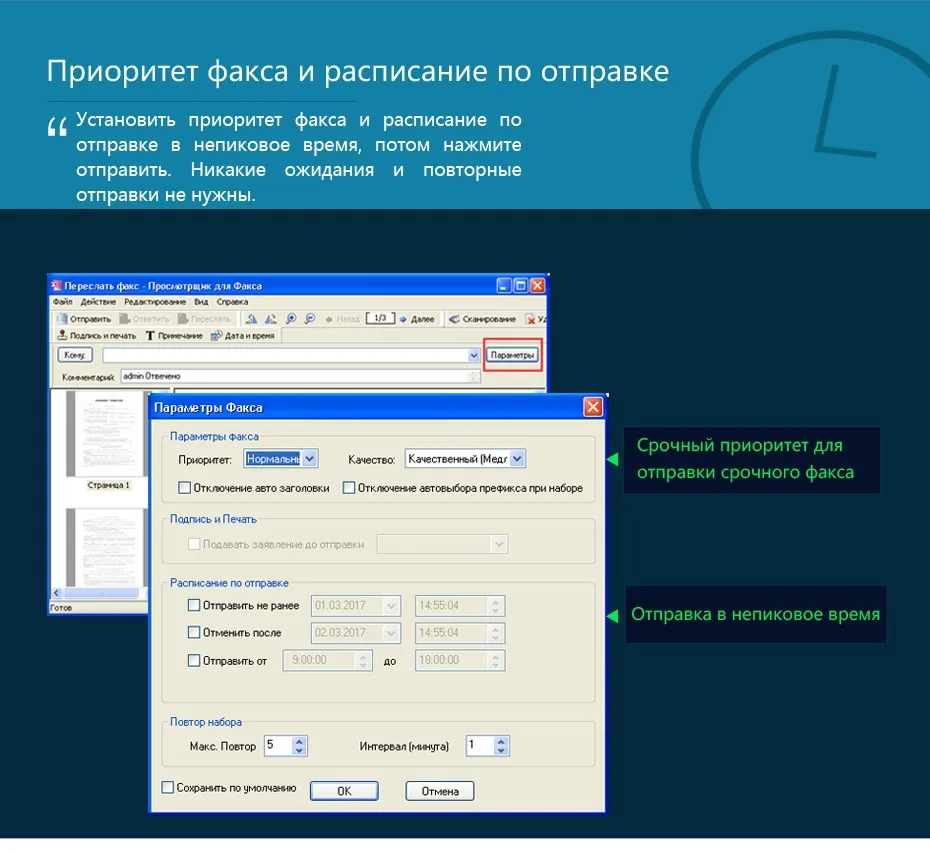Select the second page thumbnail
The image size is (930, 853).
(x=107, y=547)
